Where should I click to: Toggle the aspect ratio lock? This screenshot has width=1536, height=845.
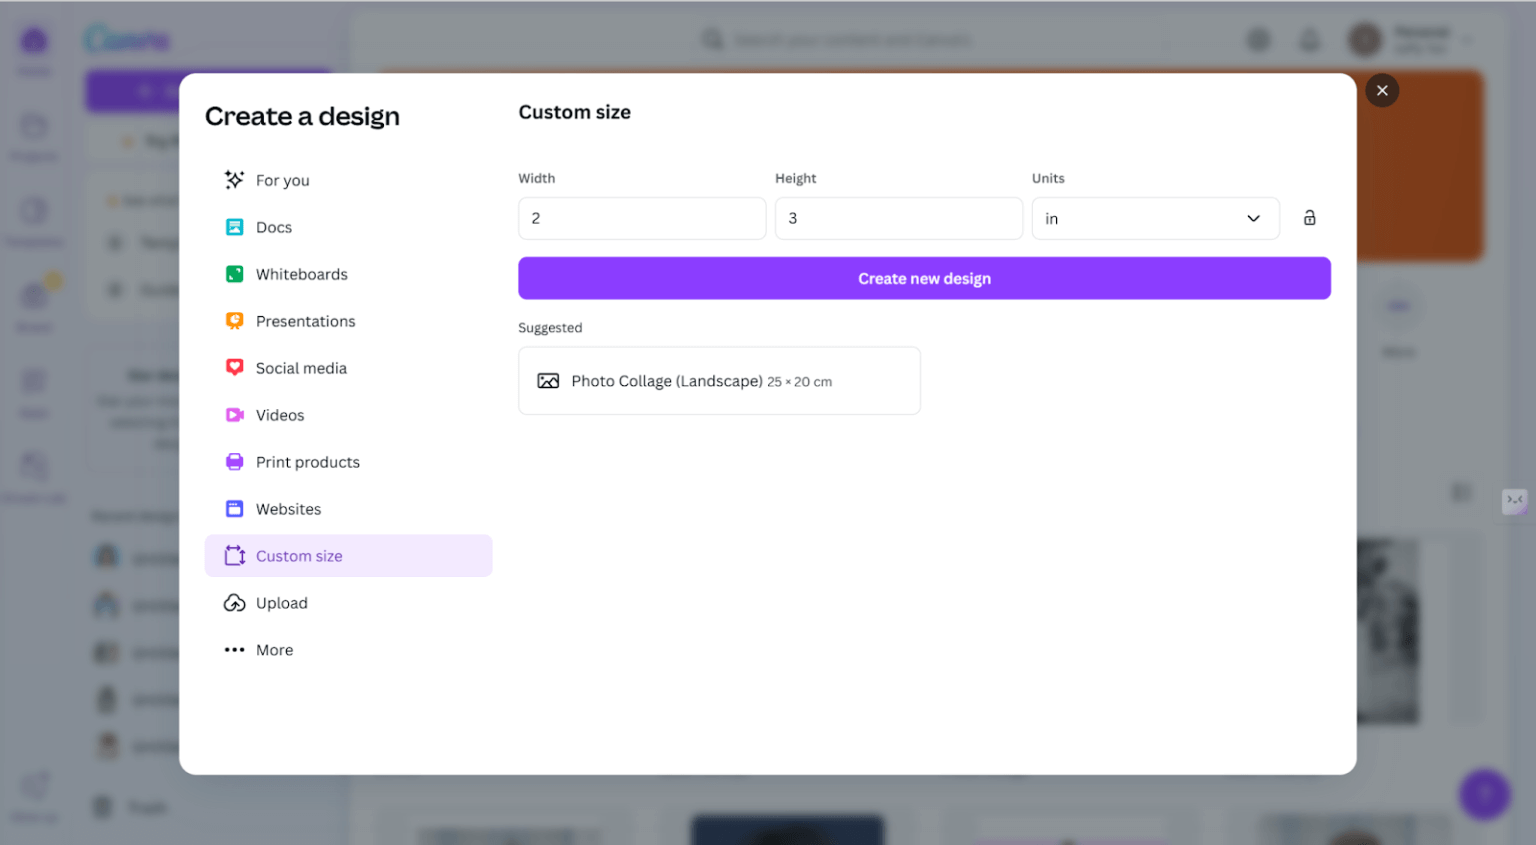point(1309,218)
